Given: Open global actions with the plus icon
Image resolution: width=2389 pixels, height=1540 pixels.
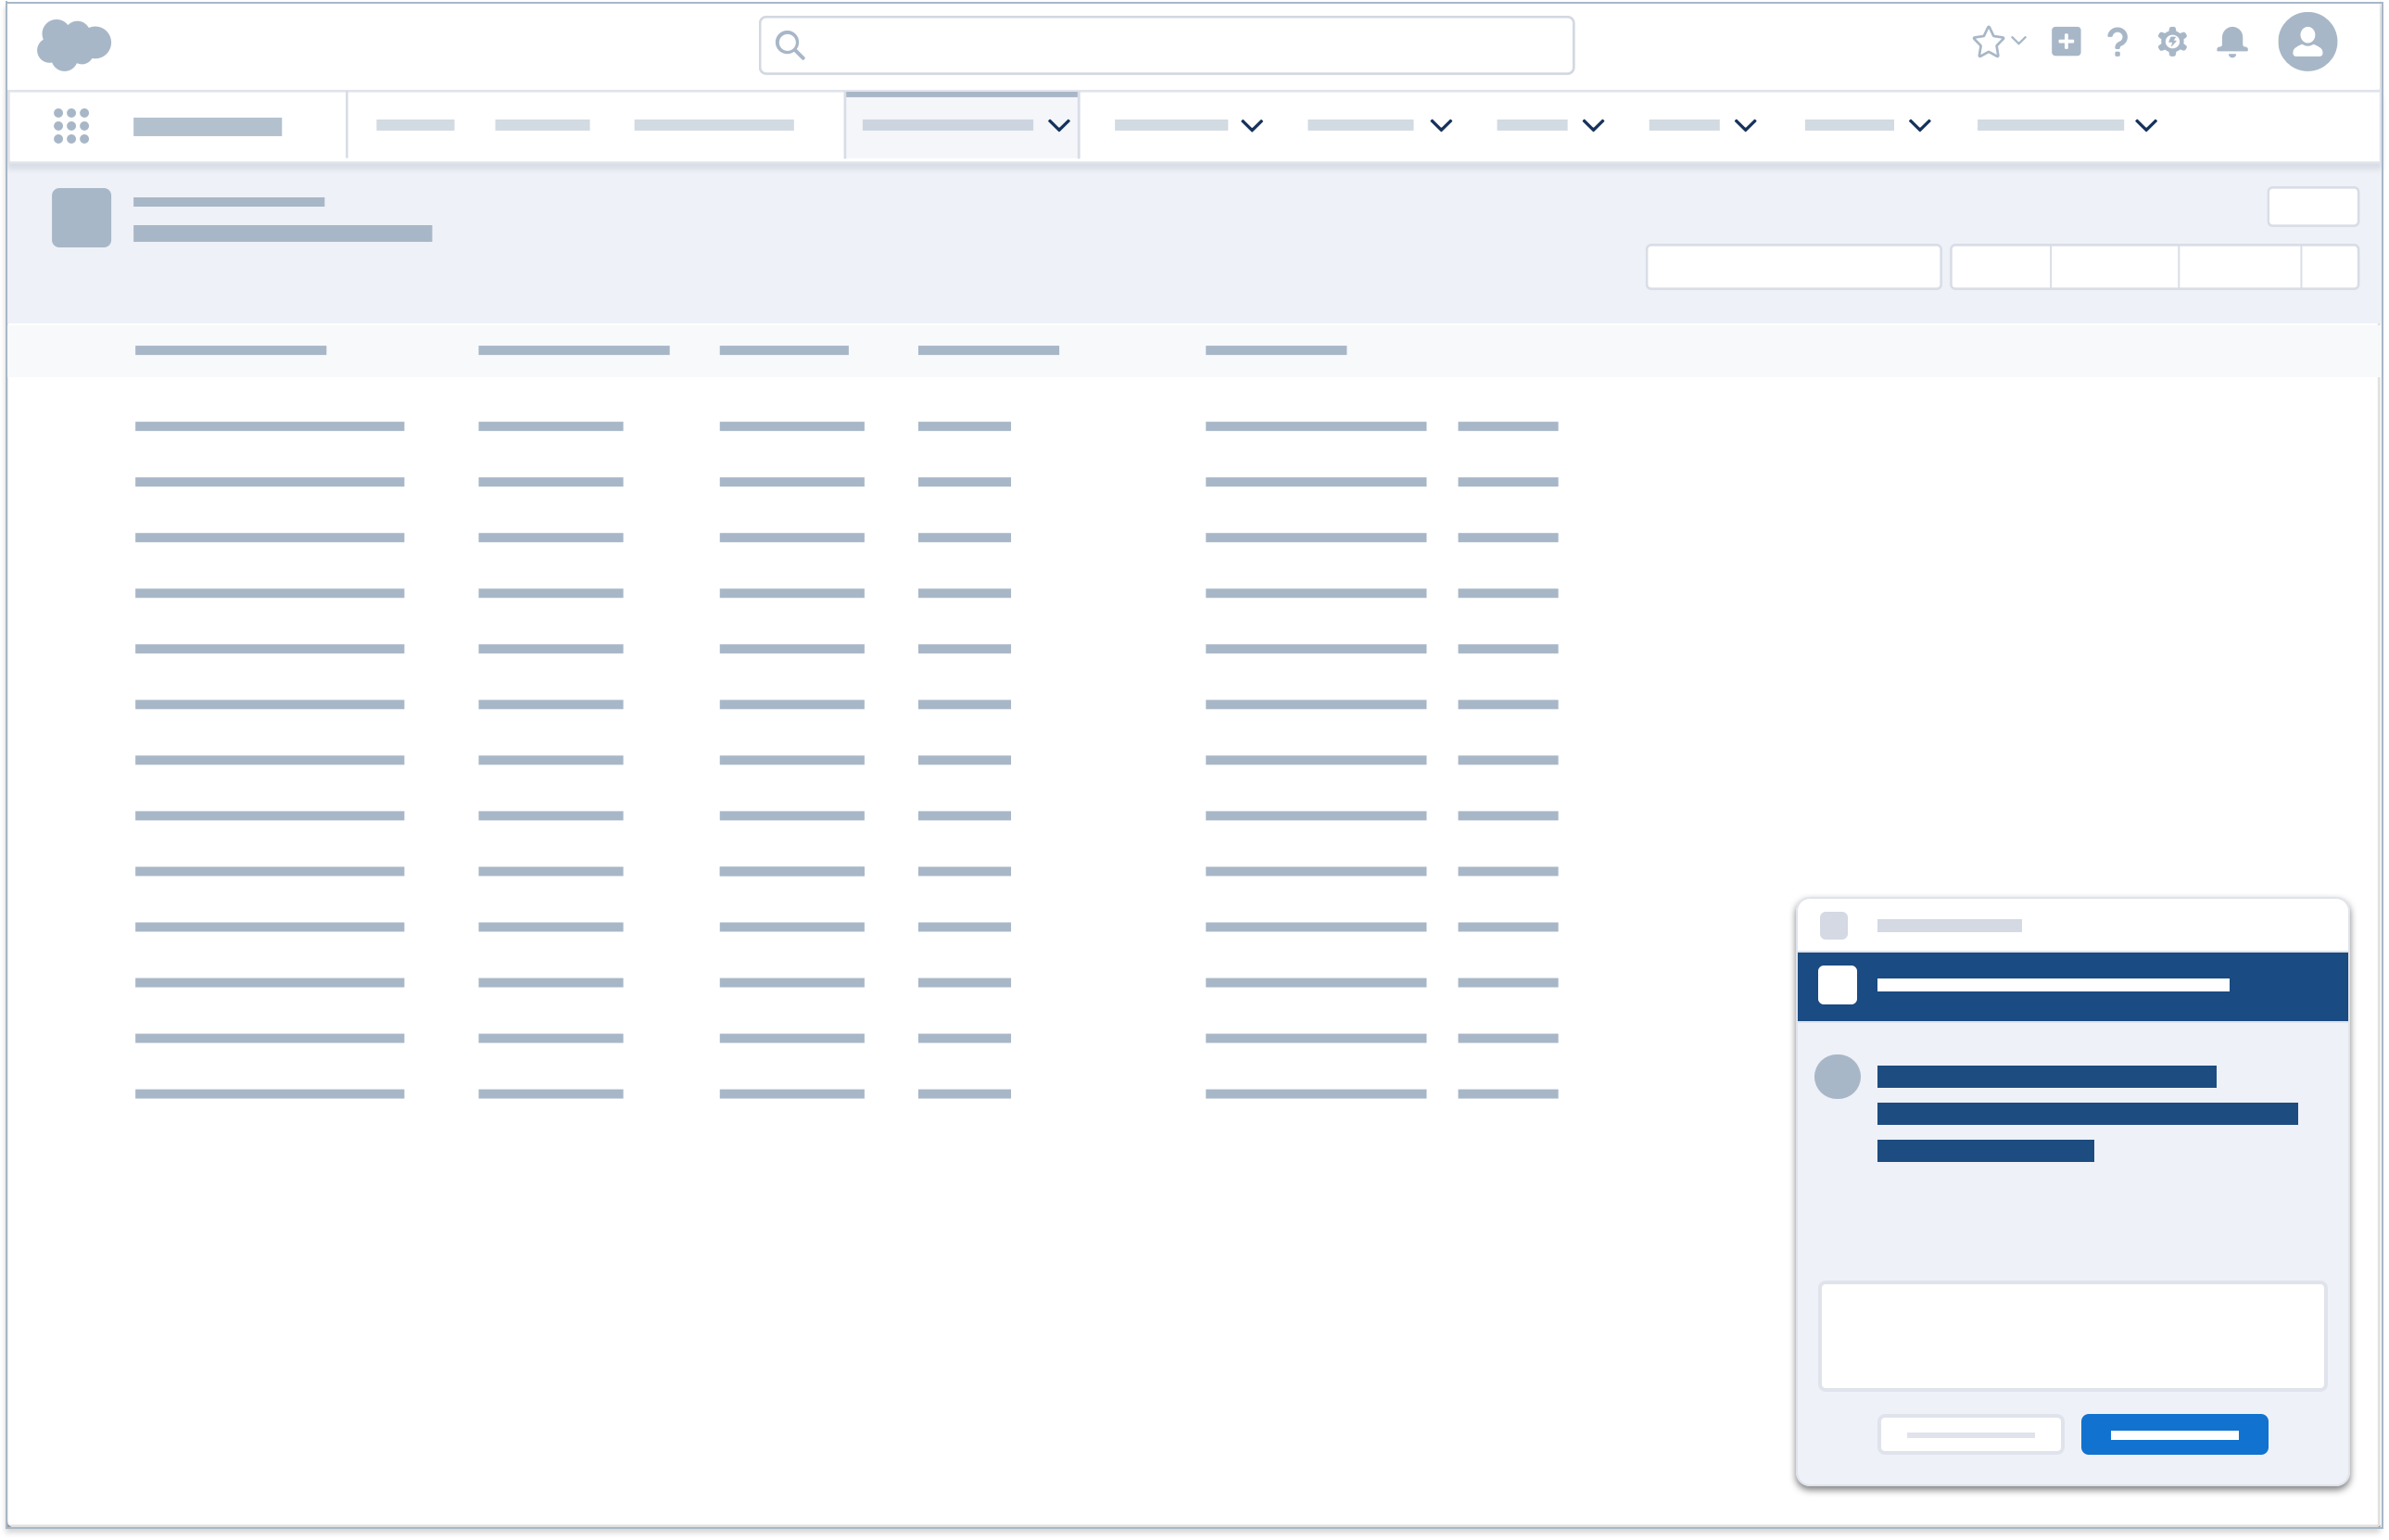Looking at the screenshot, I should coord(2066,42).
